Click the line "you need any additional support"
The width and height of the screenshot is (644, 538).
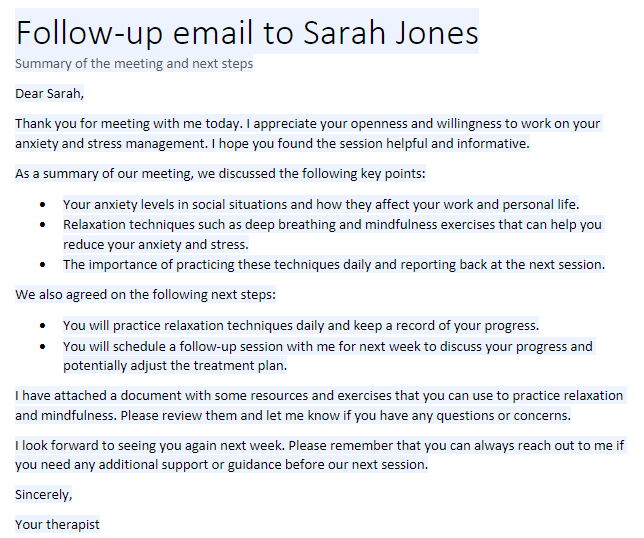pyautogui.click(x=221, y=464)
